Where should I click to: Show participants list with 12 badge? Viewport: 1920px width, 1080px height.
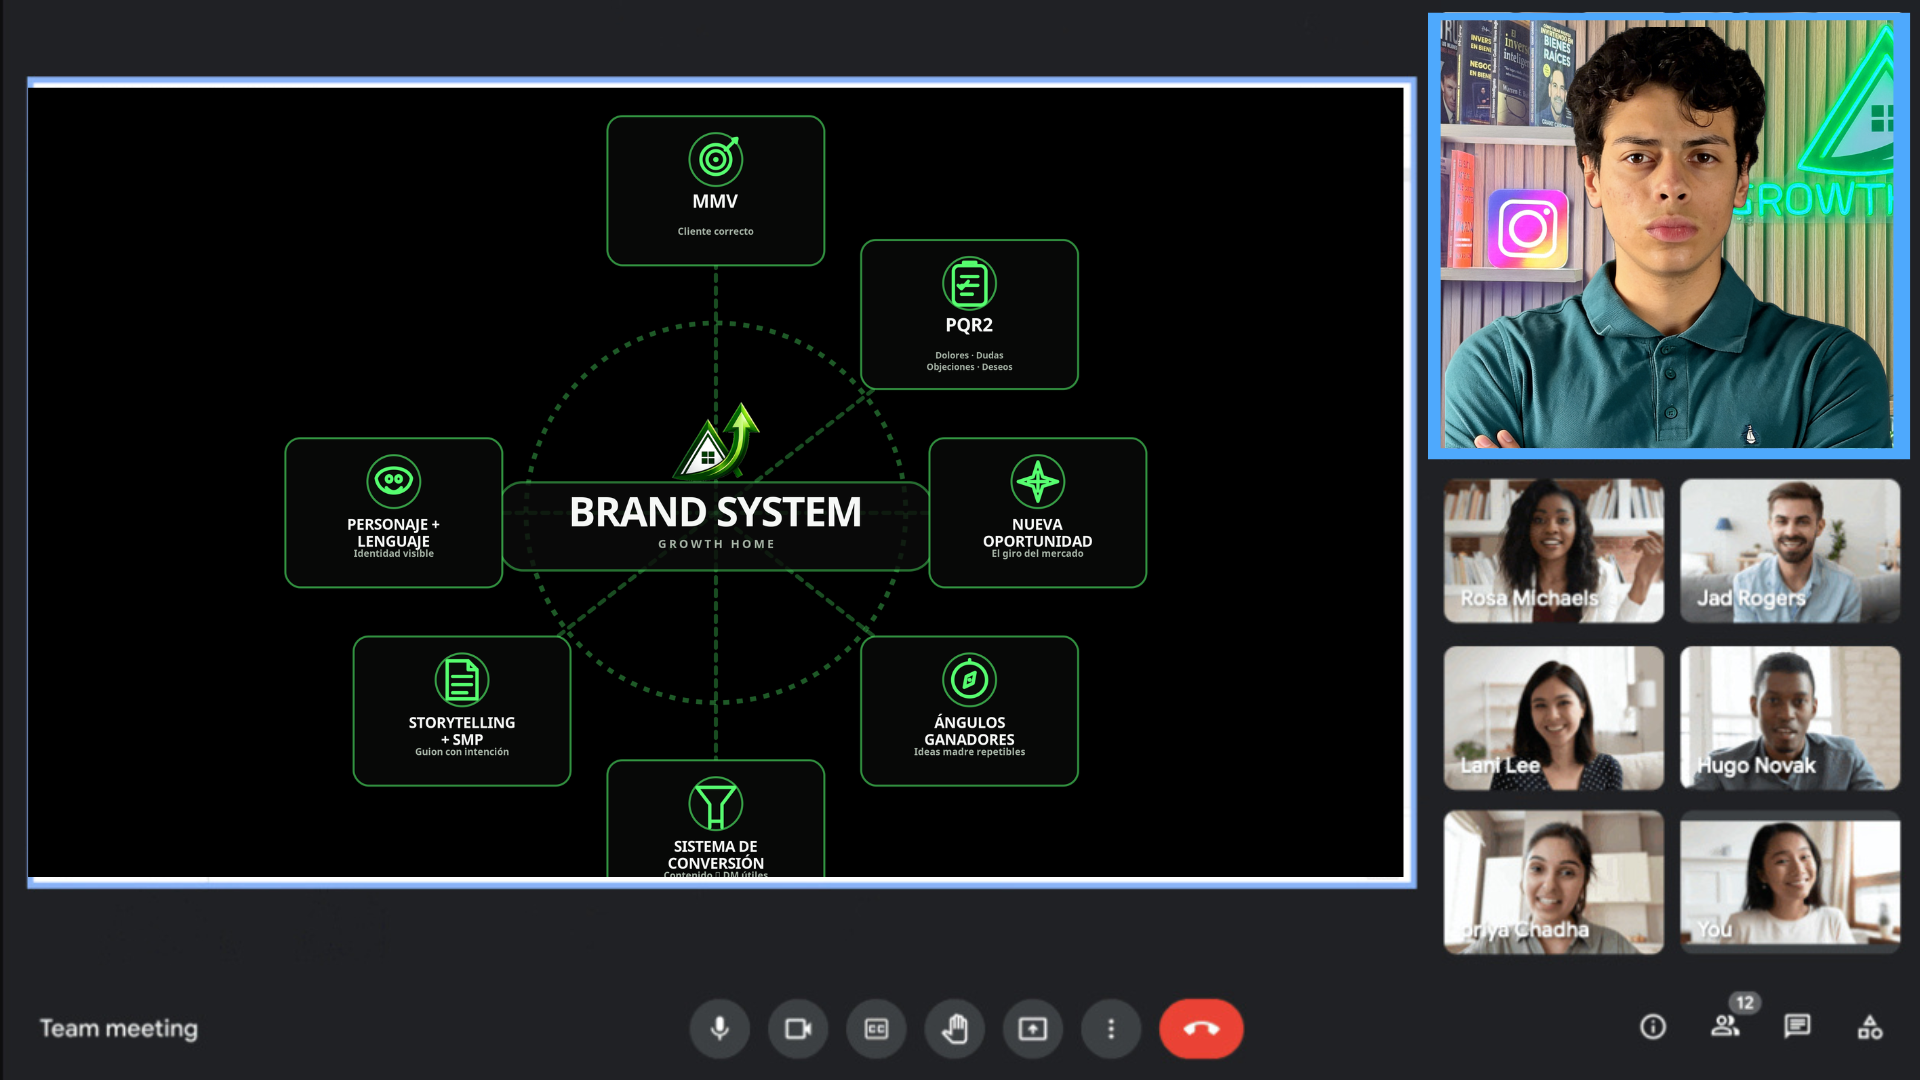[1725, 1025]
